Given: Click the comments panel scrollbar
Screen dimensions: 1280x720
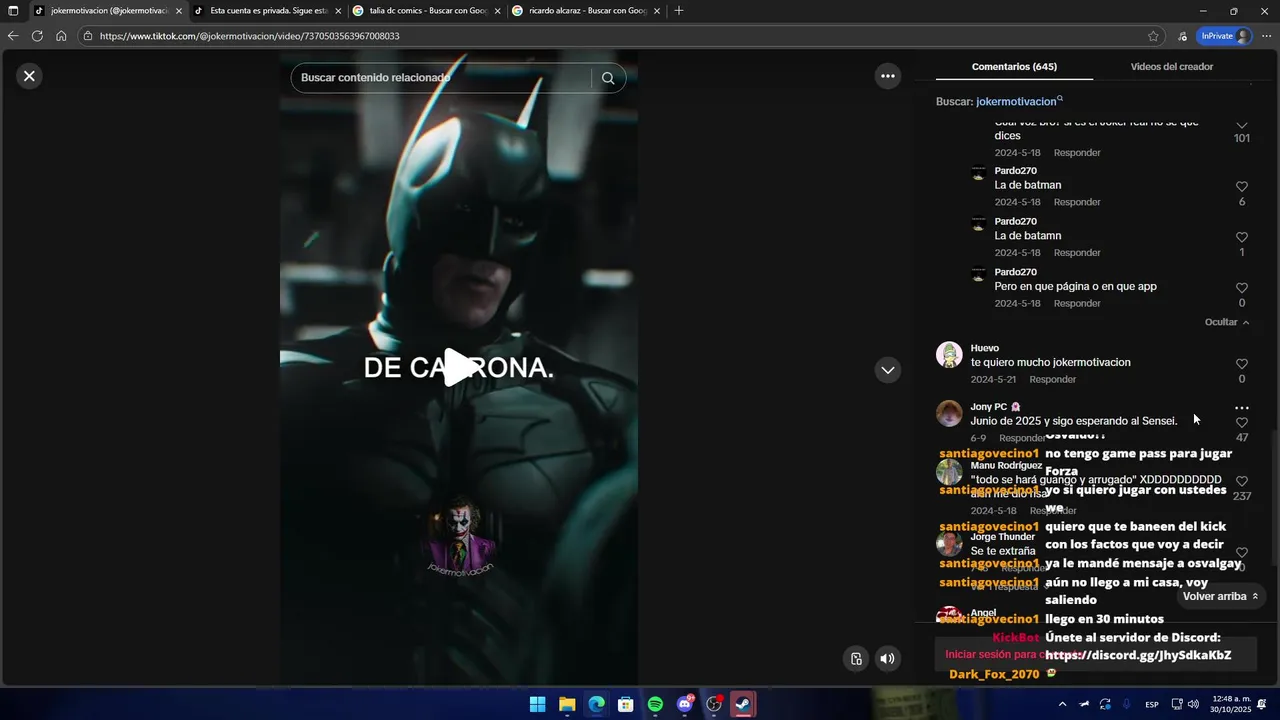Looking at the screenshot, I should click(1274, 498).
